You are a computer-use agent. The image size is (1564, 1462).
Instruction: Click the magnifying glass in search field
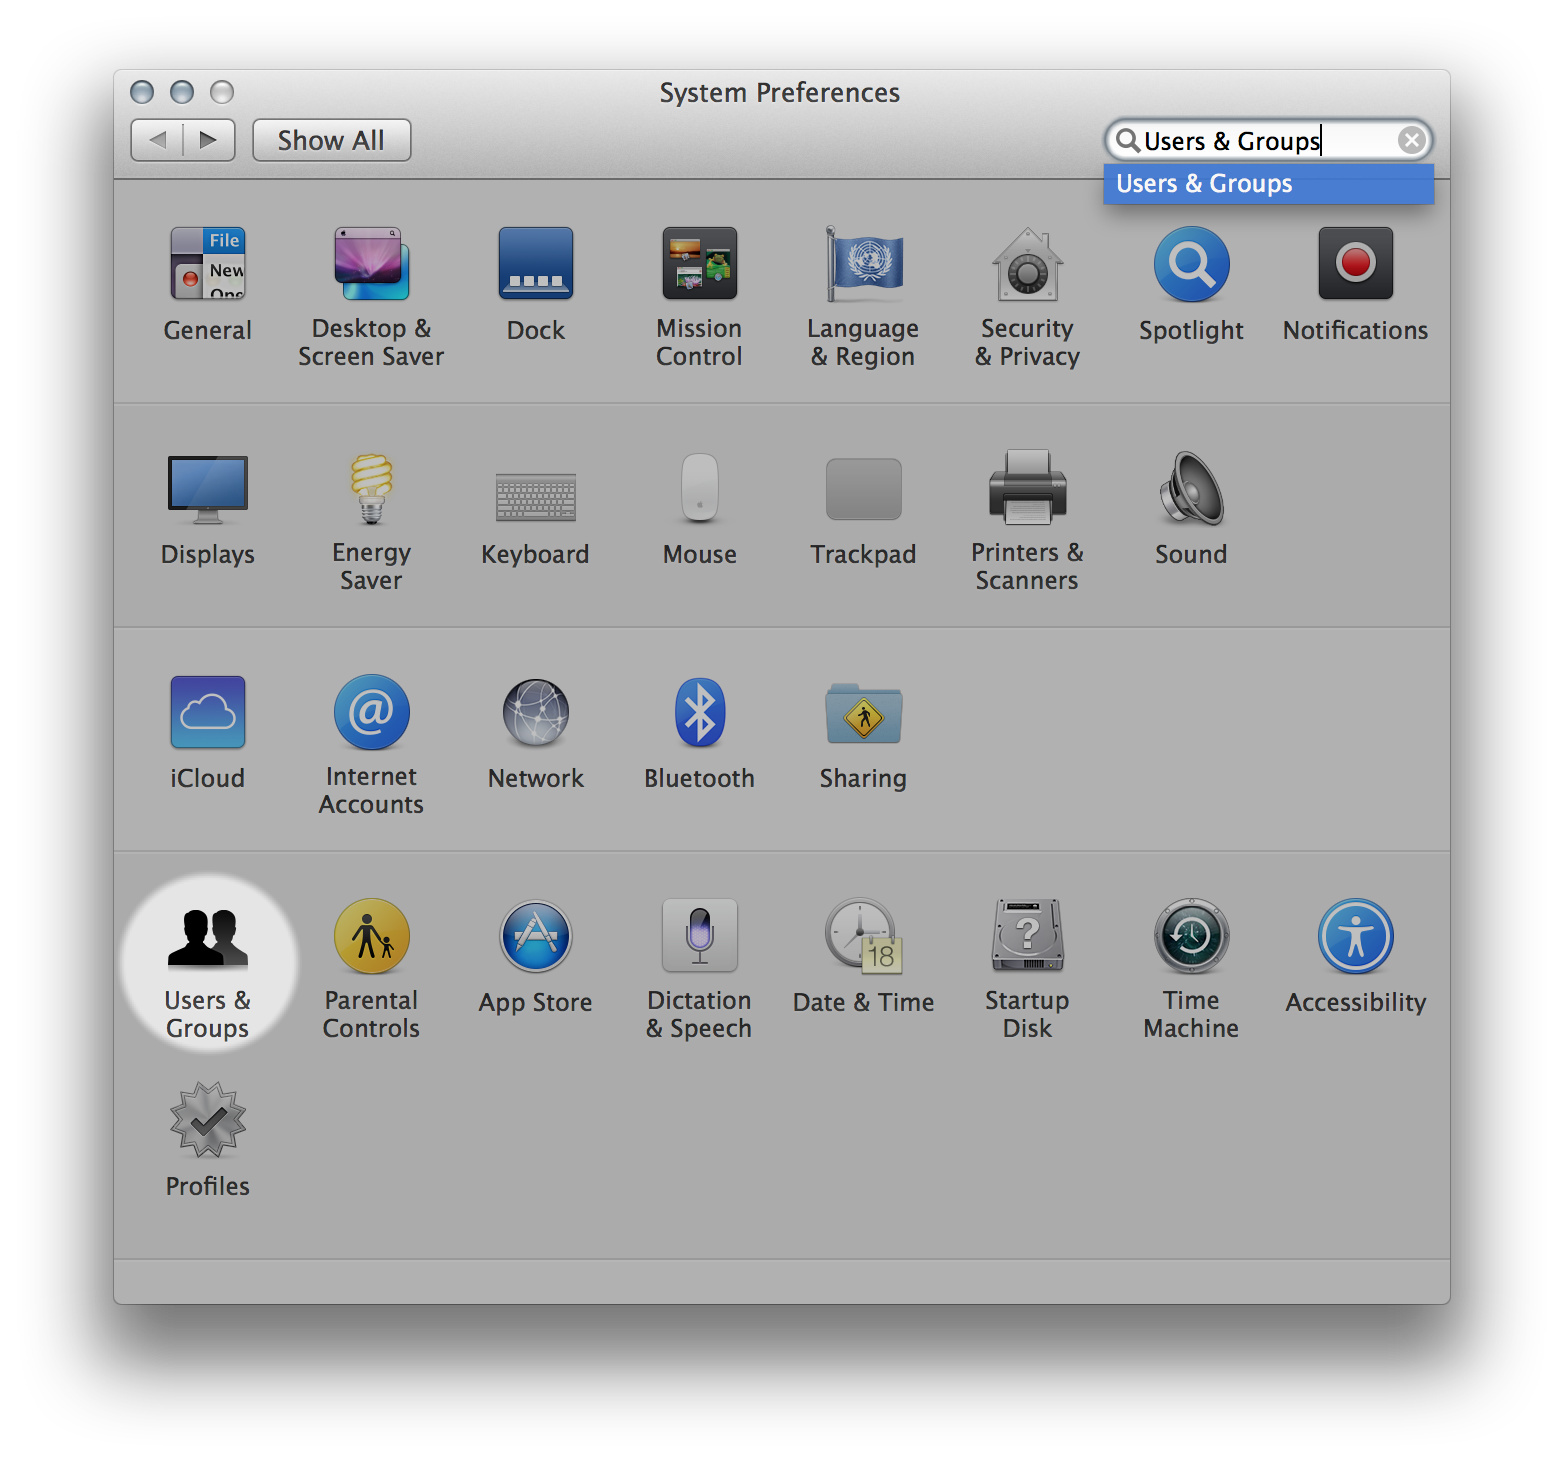pyautogui.click(x=1128, y=140)
